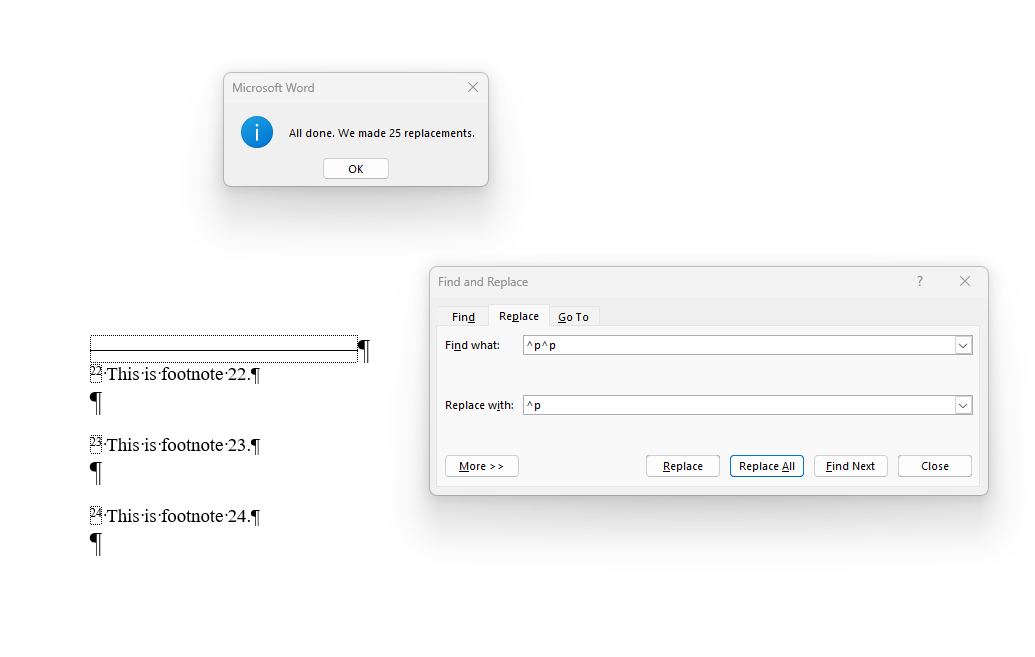1035x657 pixels.
Task: Select the Replace tab
Action: pyautogui.click(x=518, y=315)
